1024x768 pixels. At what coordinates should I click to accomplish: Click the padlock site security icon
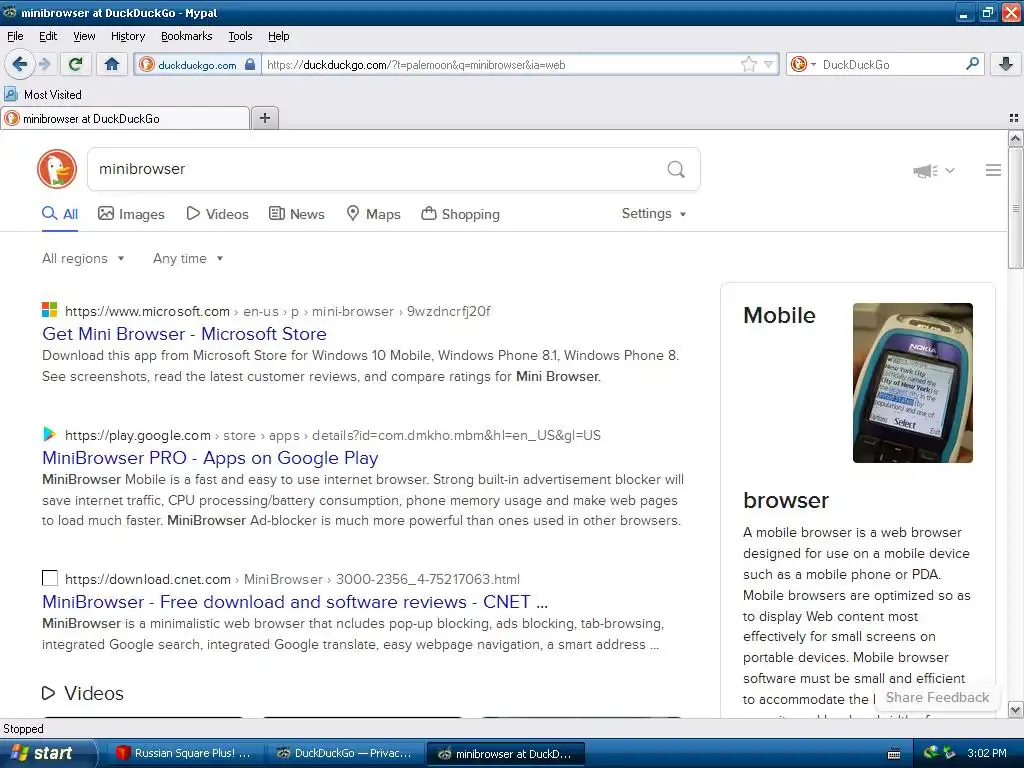[249, 65]
